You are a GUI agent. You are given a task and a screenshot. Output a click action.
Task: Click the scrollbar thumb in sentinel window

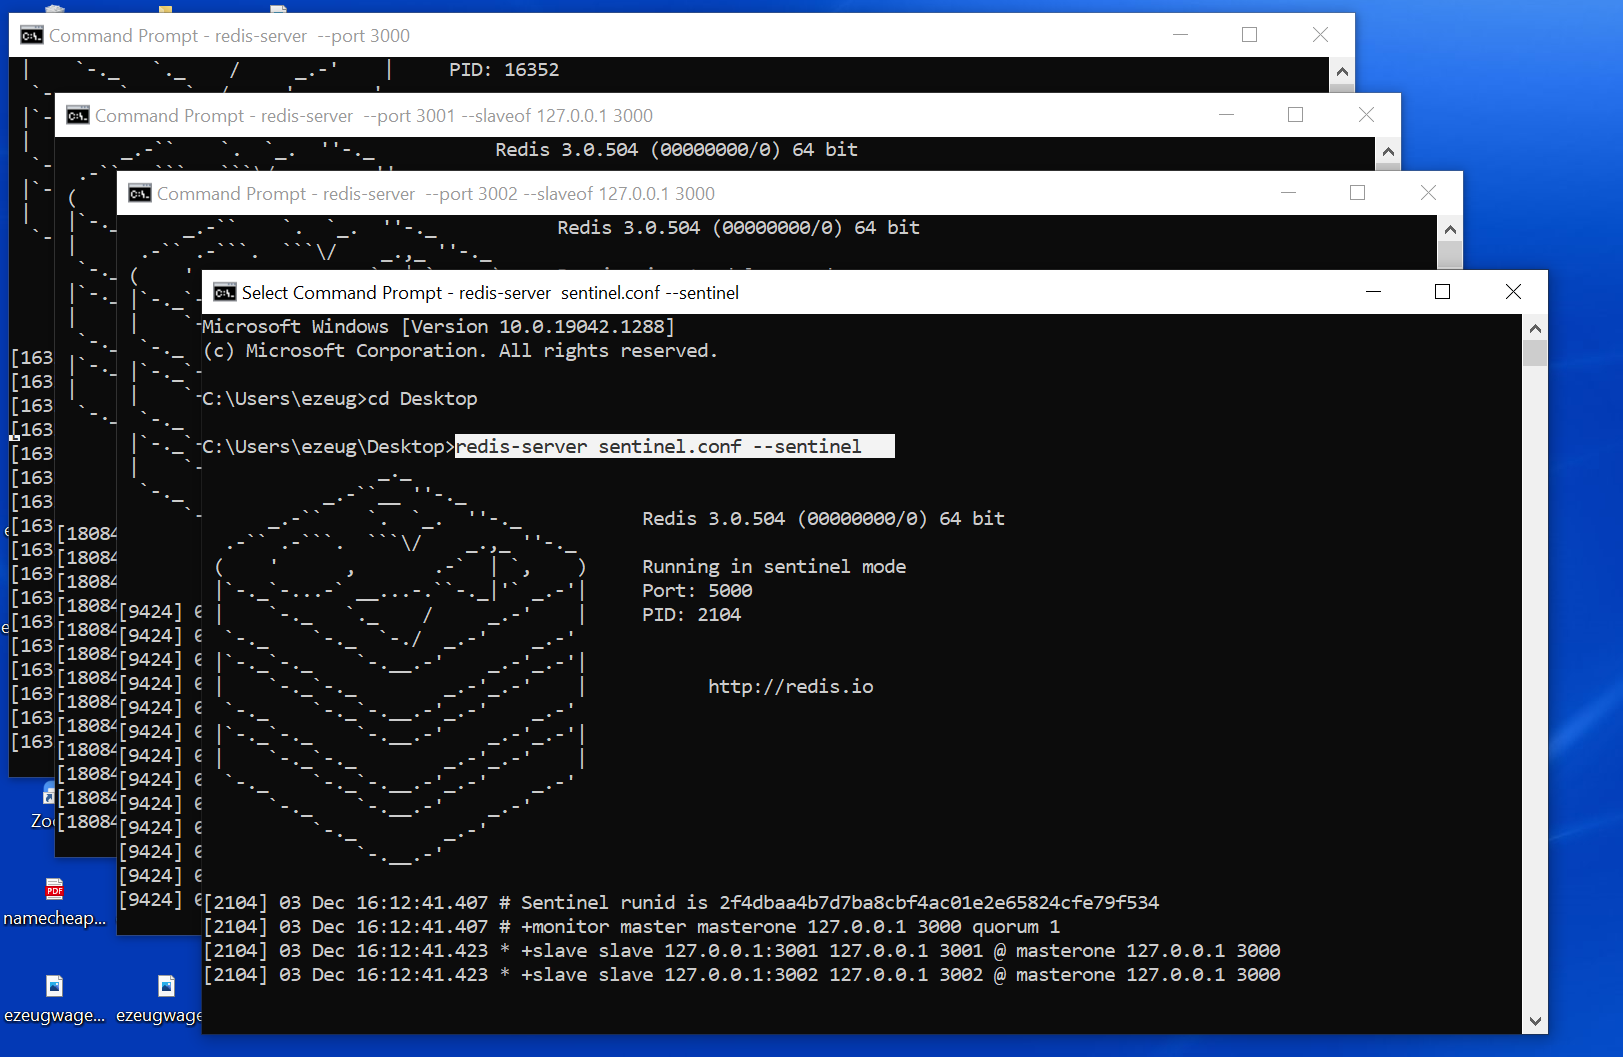coord(1535,353)
